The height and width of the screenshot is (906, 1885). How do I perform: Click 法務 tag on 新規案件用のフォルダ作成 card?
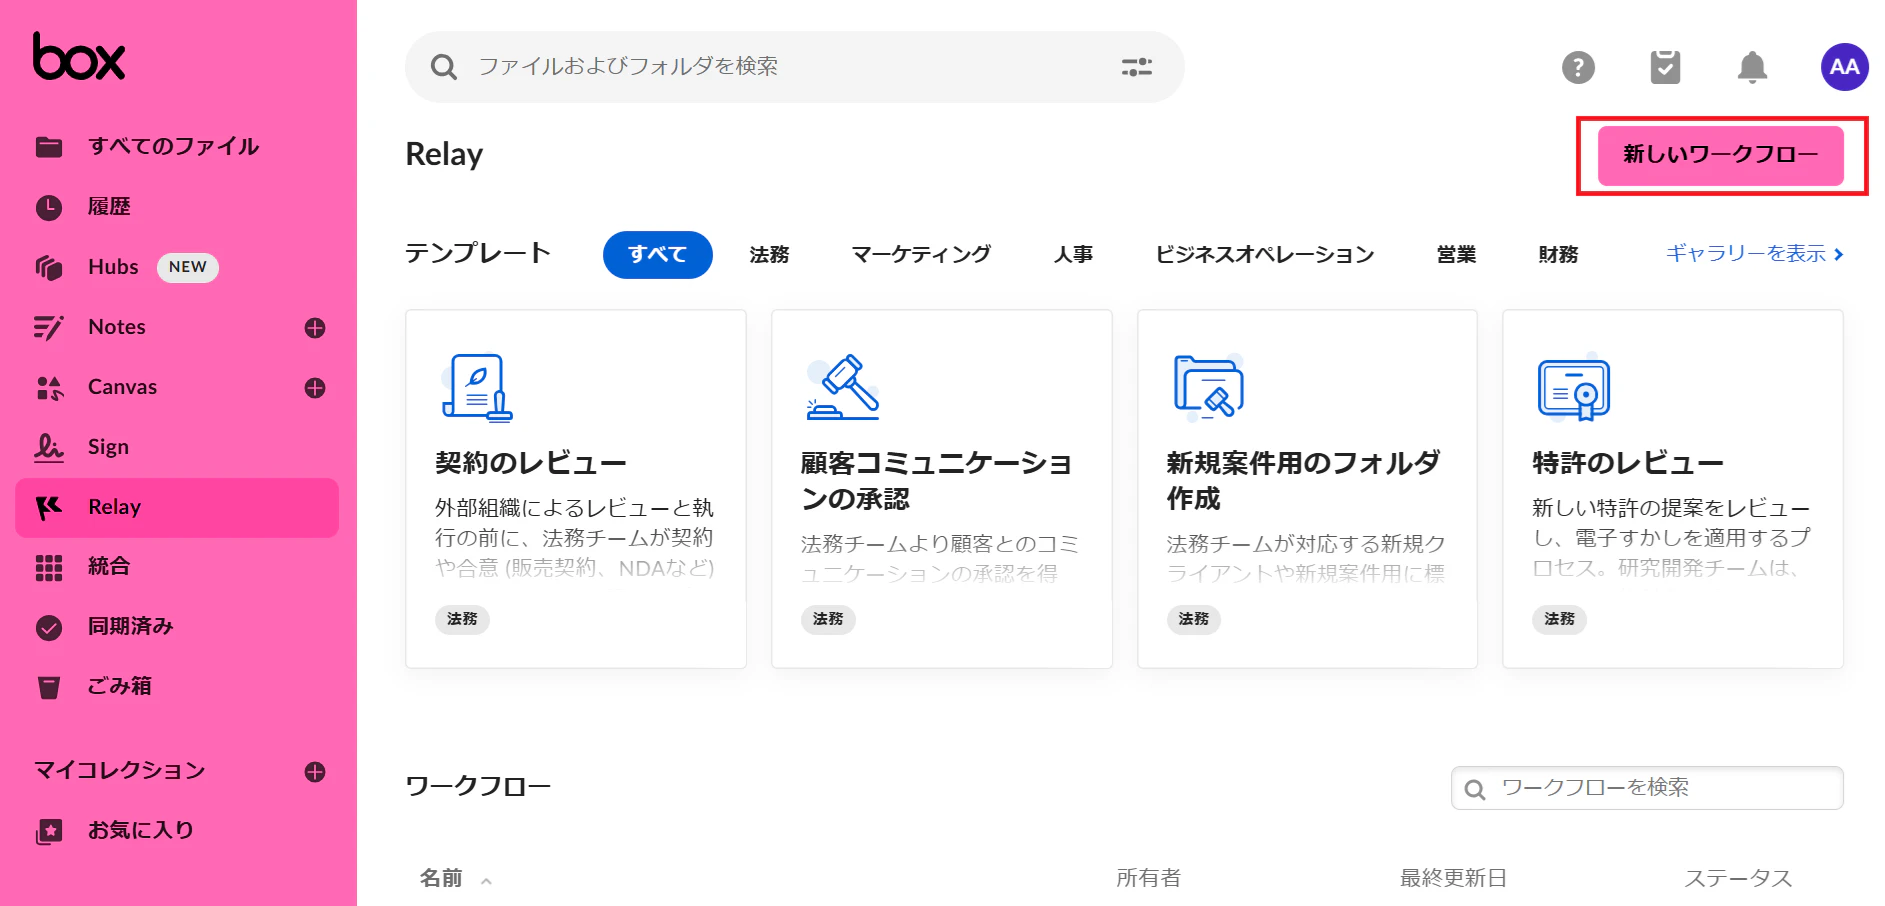click(1193, 619)
